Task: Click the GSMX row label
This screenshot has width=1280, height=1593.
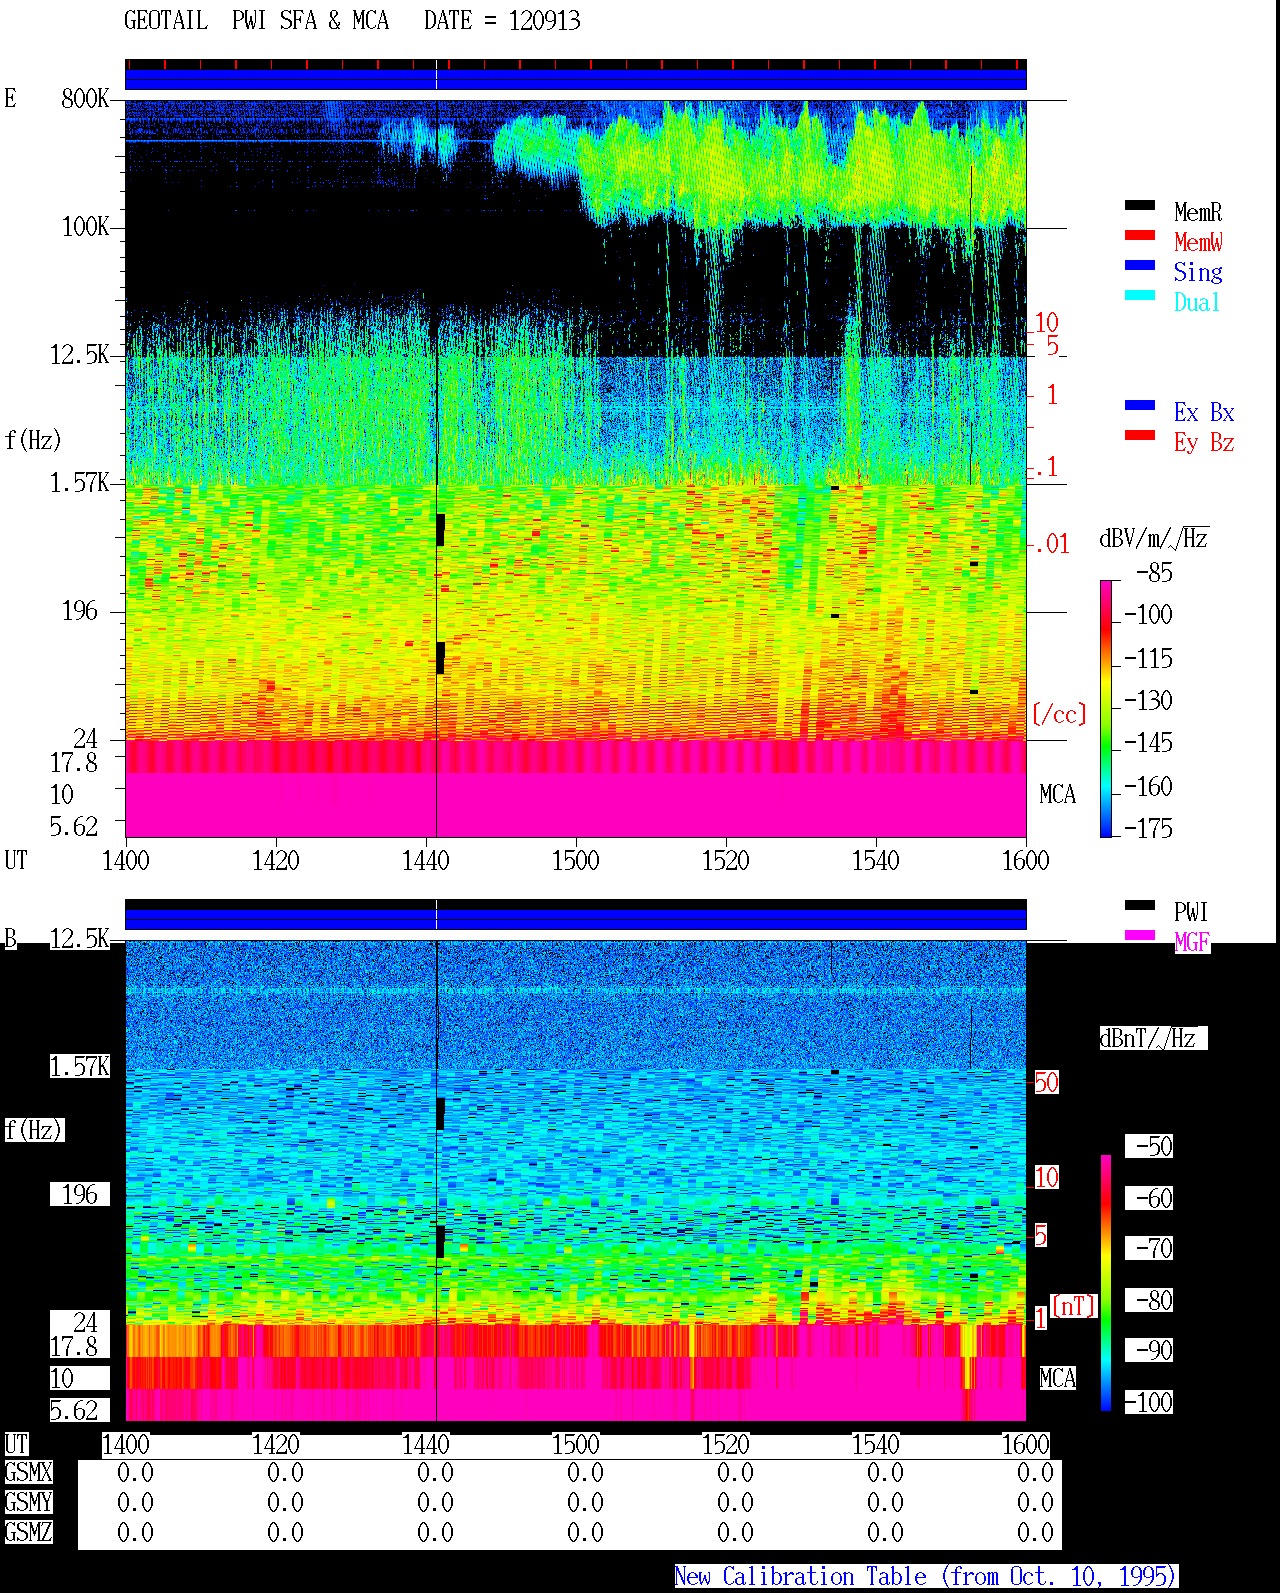Action: point(28,1472)
